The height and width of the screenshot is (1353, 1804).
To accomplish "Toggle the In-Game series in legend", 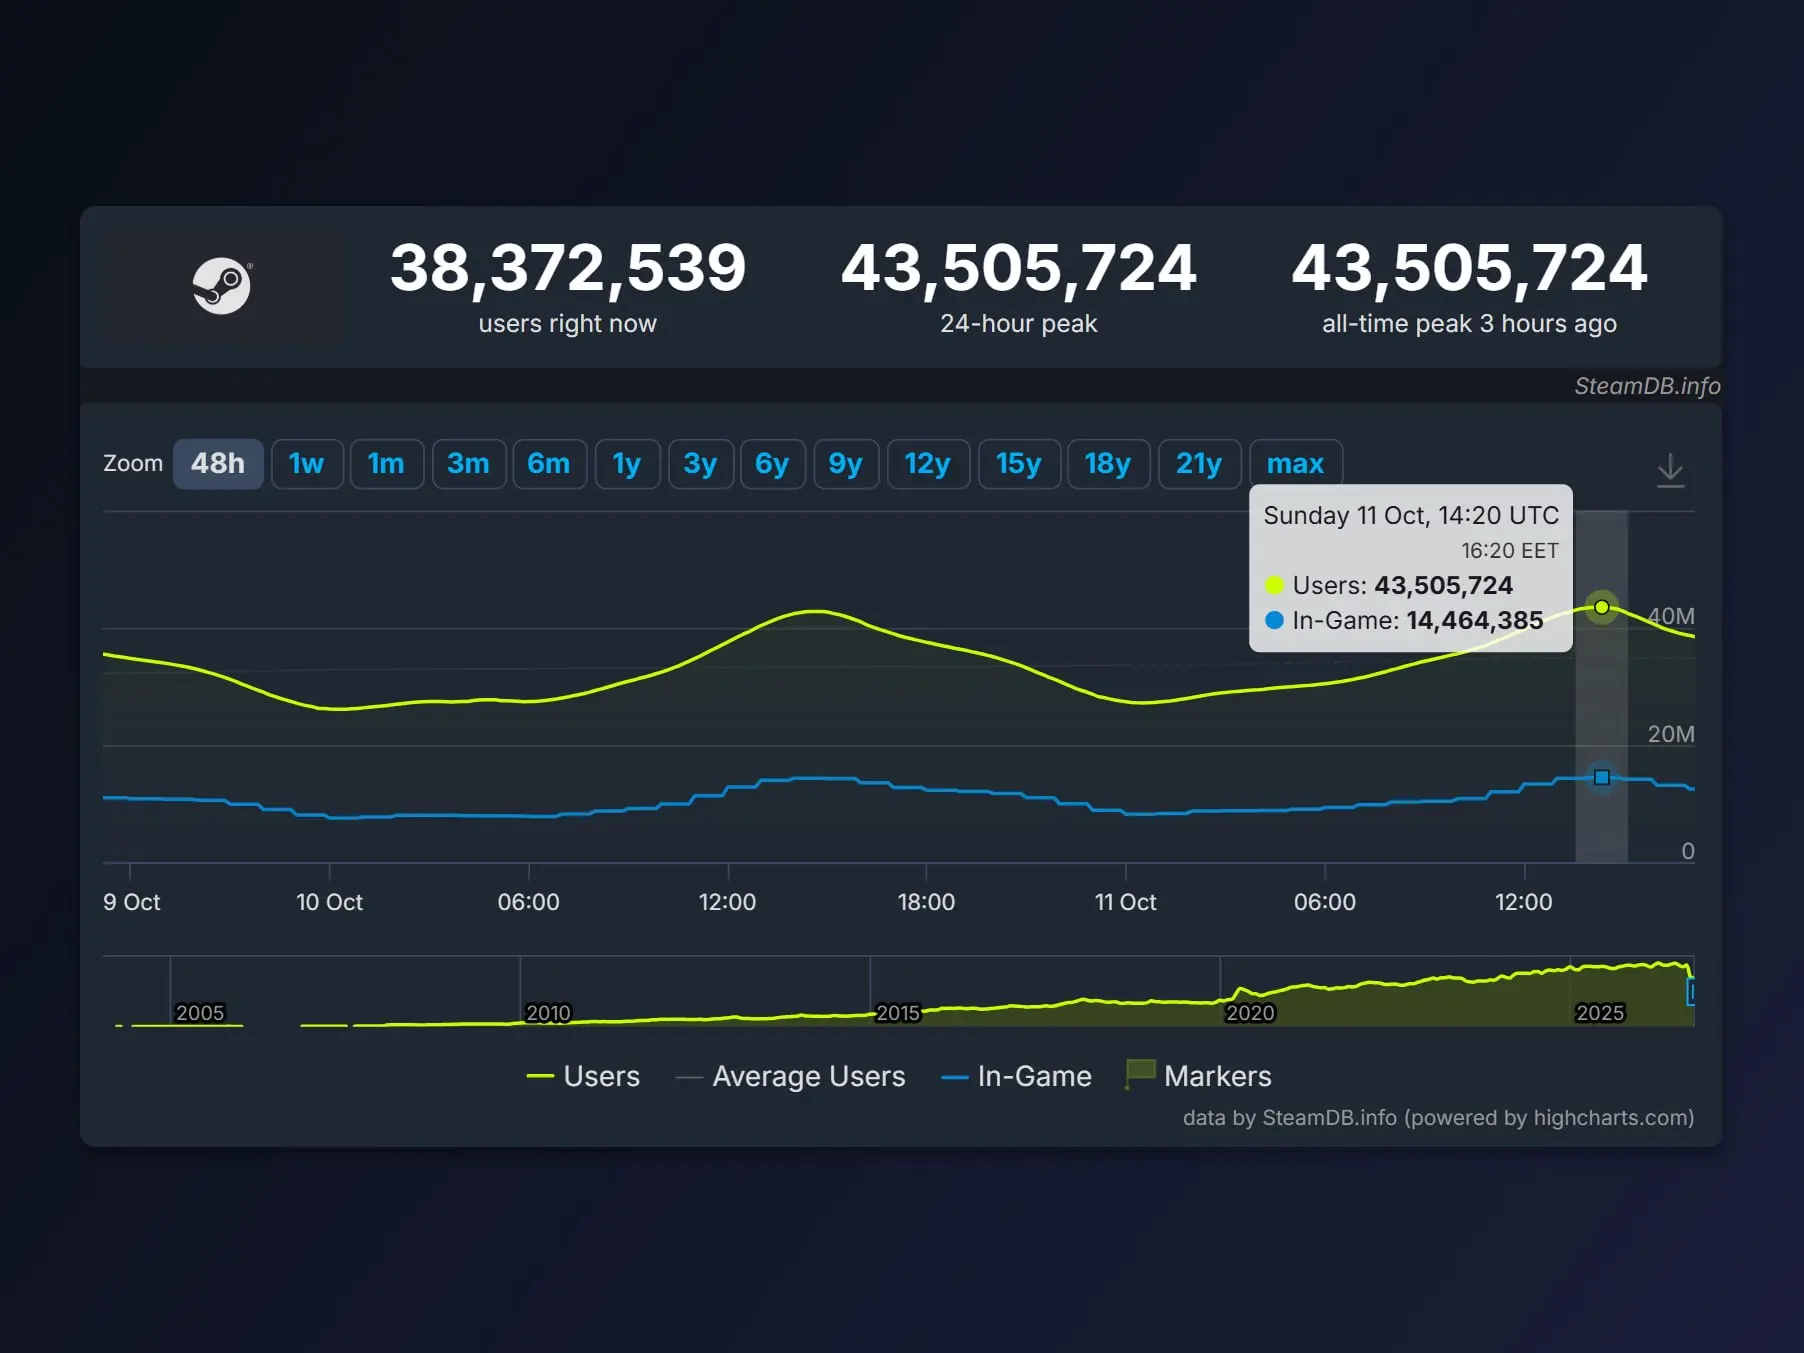I will (1017, 1076).
